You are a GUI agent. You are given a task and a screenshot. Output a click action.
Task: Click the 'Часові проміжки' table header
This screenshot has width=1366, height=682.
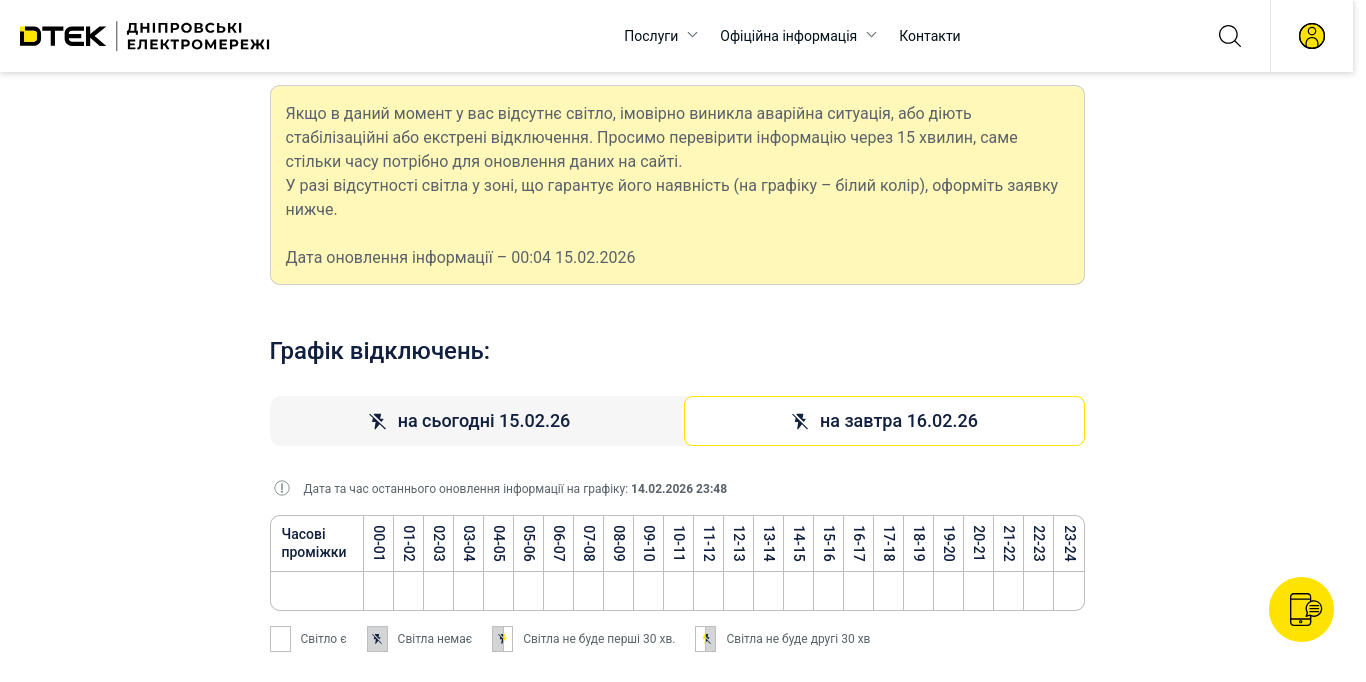point(315,543)
